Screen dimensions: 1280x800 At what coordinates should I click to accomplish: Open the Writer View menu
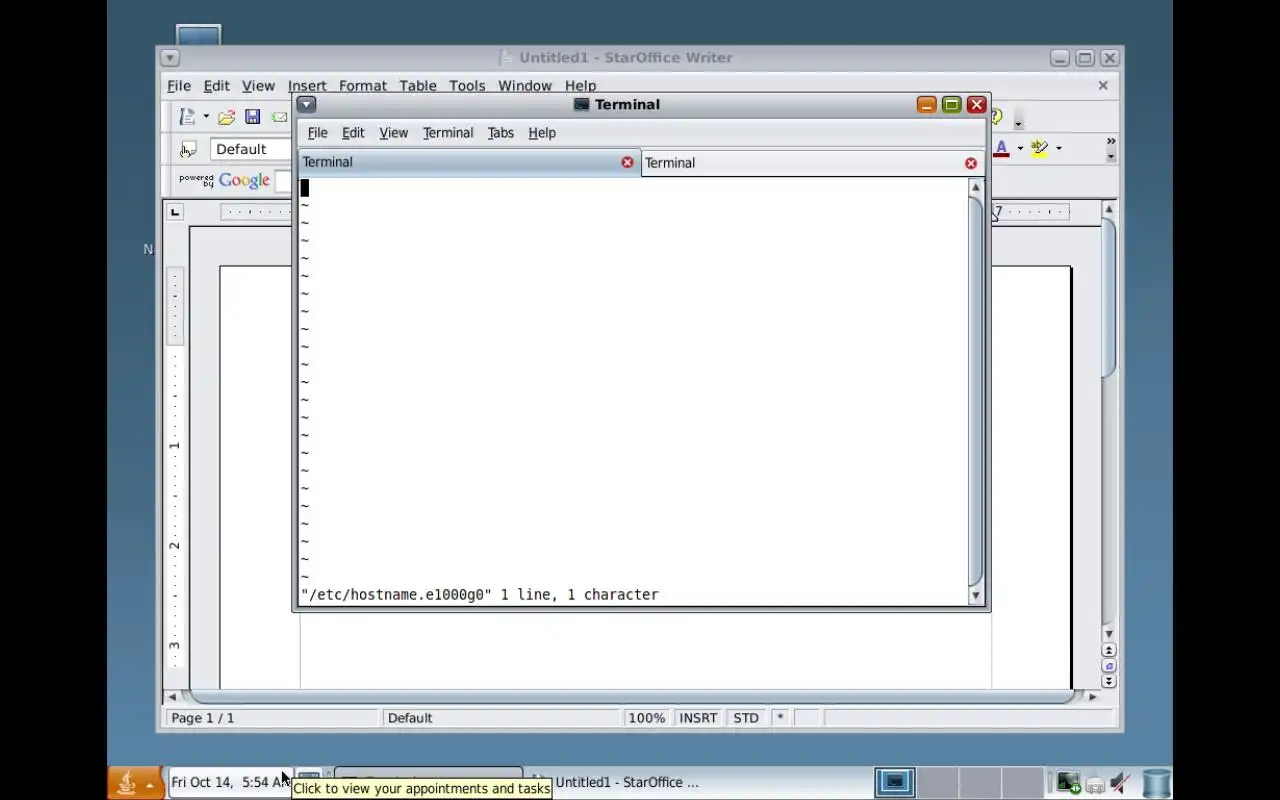click(258, 86)
